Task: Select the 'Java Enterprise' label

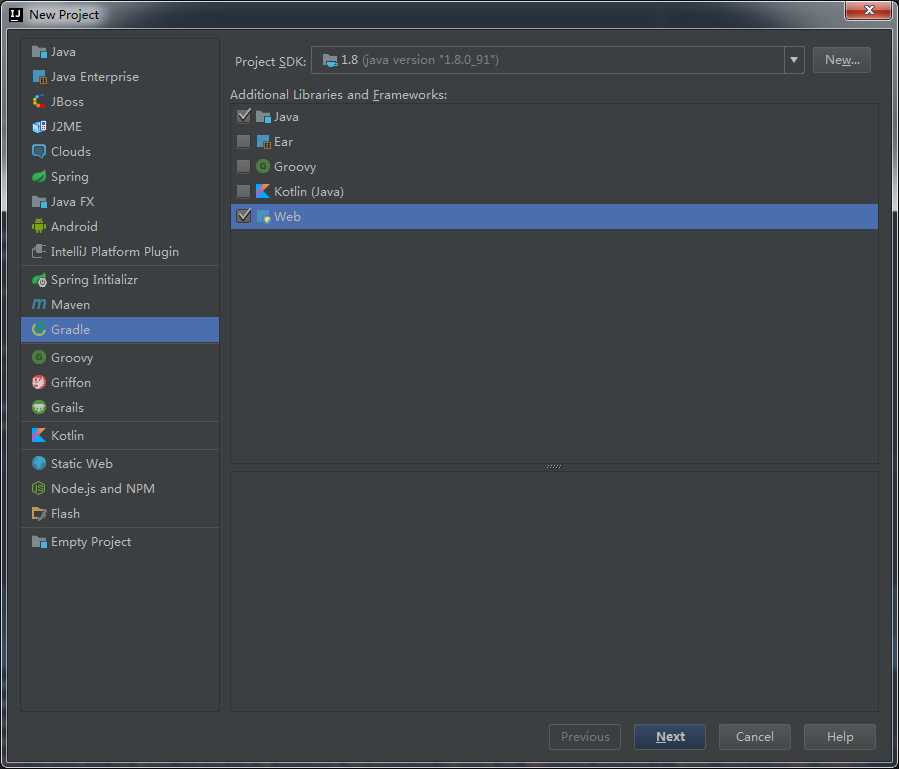Action: (x=95, y=77)
